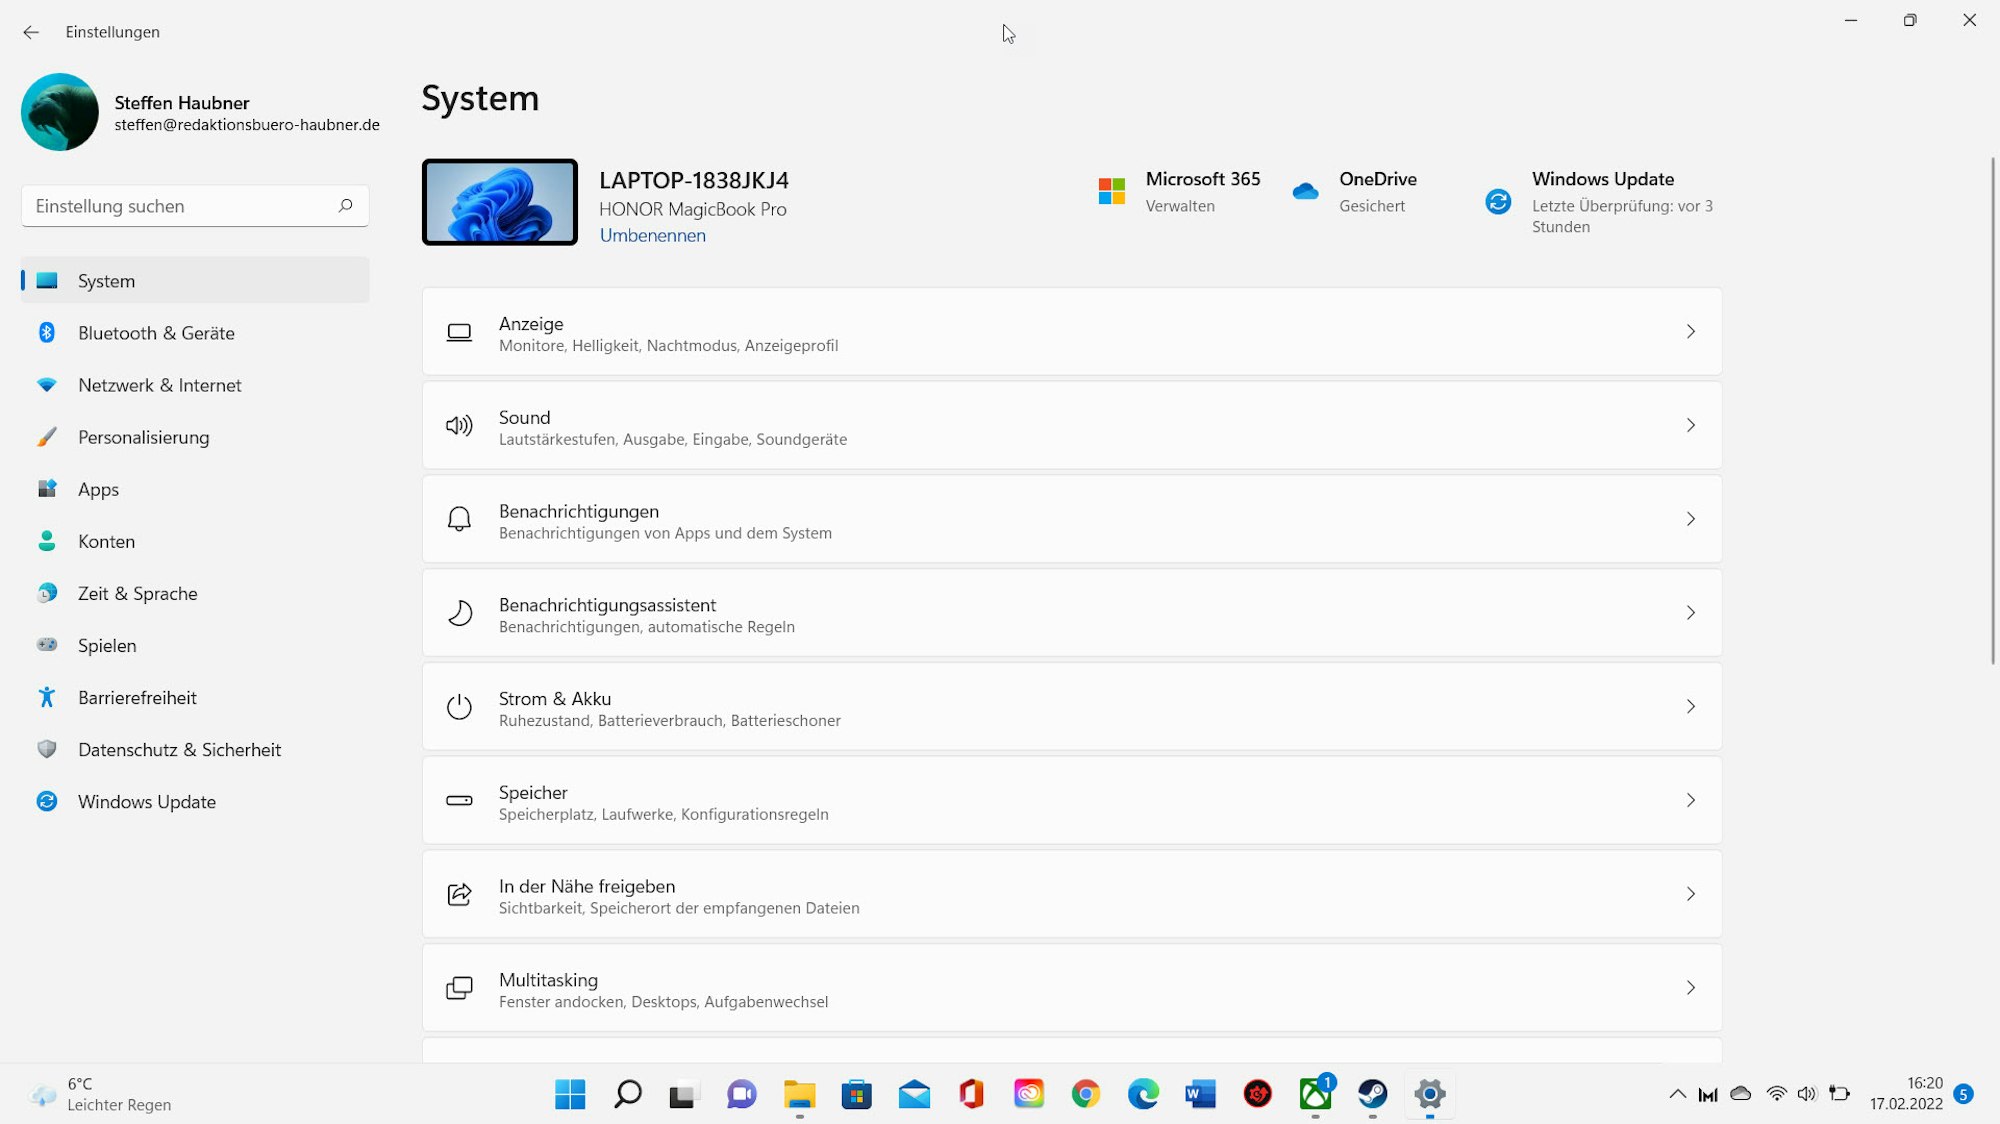Viewport: 2000px width, 1124px height.
Task: Show hidden tray icons via the chevron
Action: pos(1678,1094)
